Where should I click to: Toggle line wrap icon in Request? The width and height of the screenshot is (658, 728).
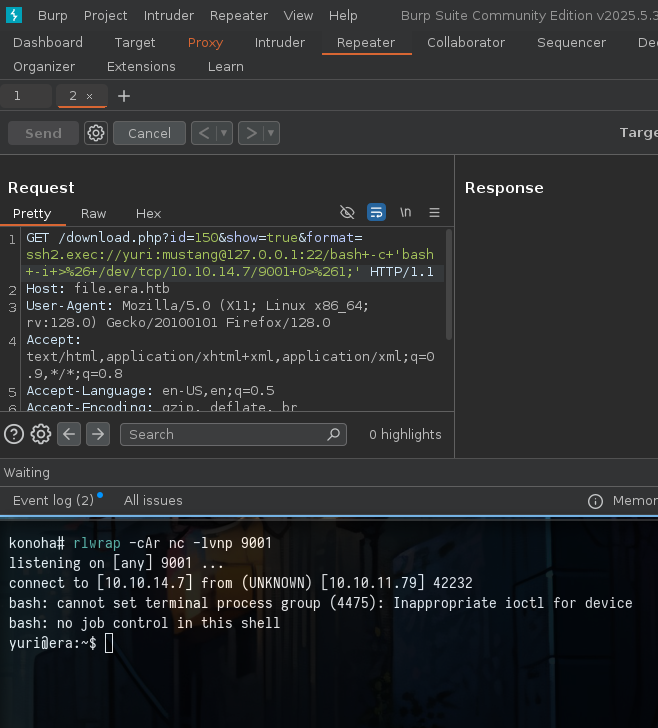(376, 213)
